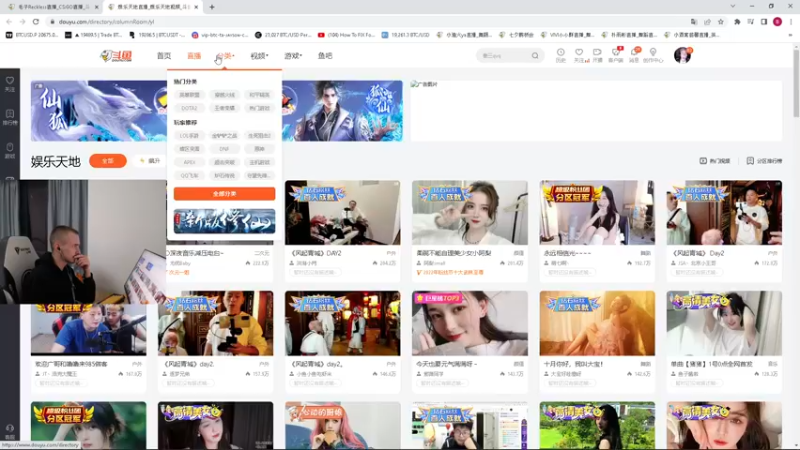Viewport: 800px width, 450px height.
Task: Click the share page icon in address bar
Action: coord(707,22)
